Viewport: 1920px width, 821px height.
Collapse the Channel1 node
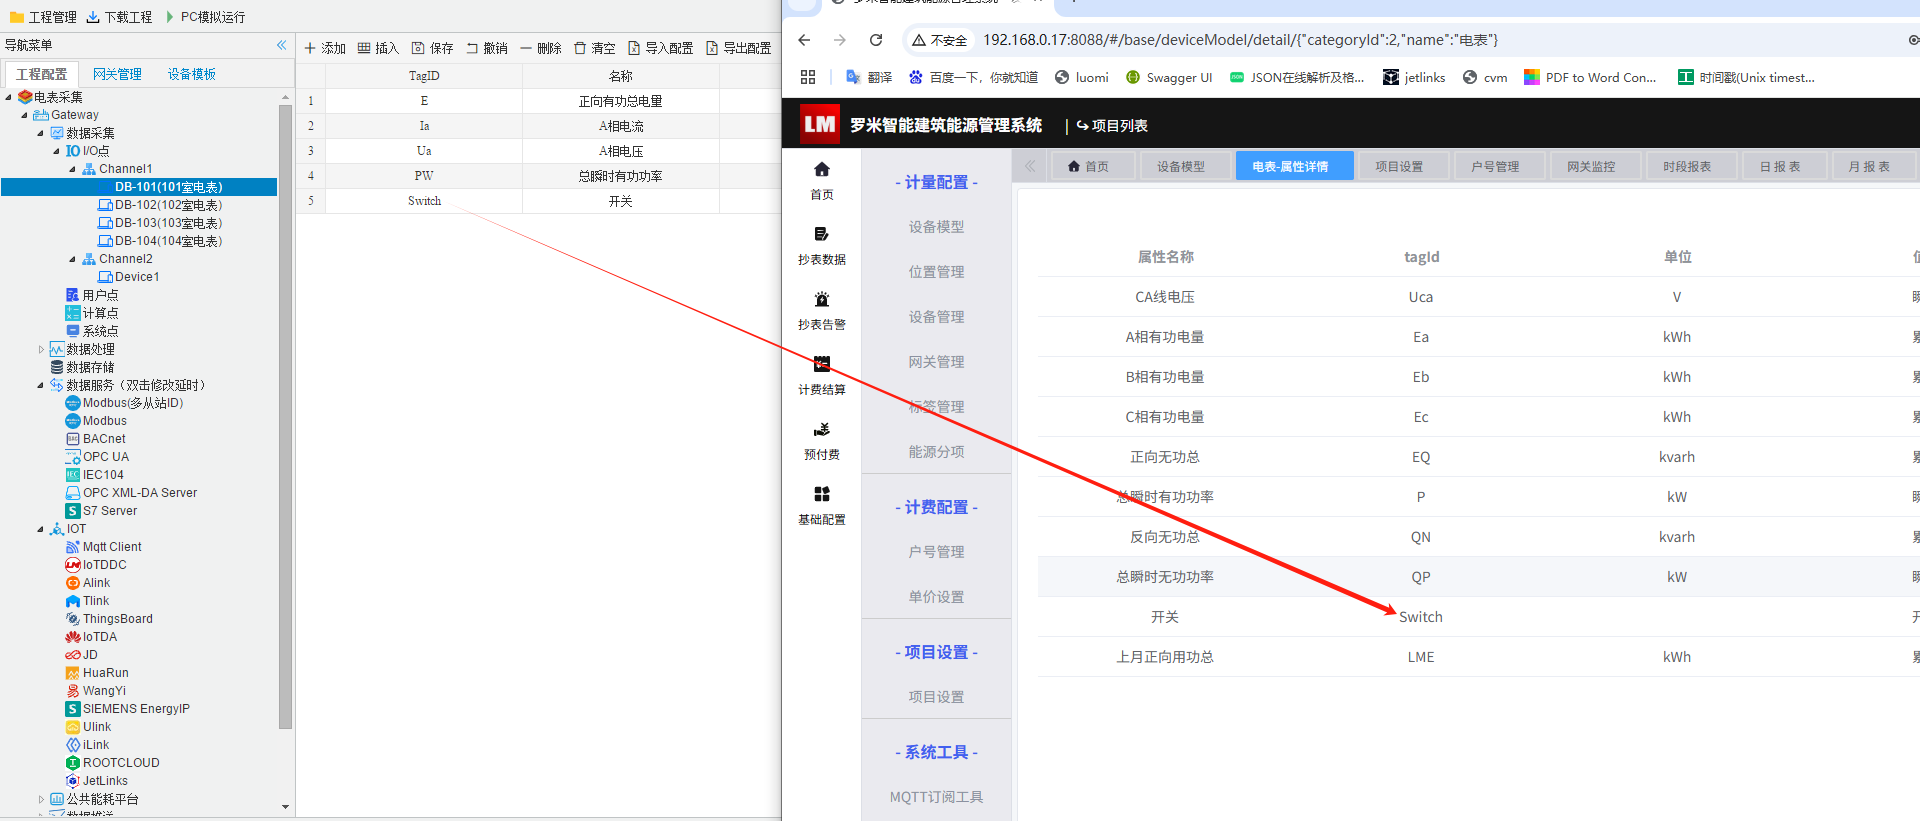[73, 169]
